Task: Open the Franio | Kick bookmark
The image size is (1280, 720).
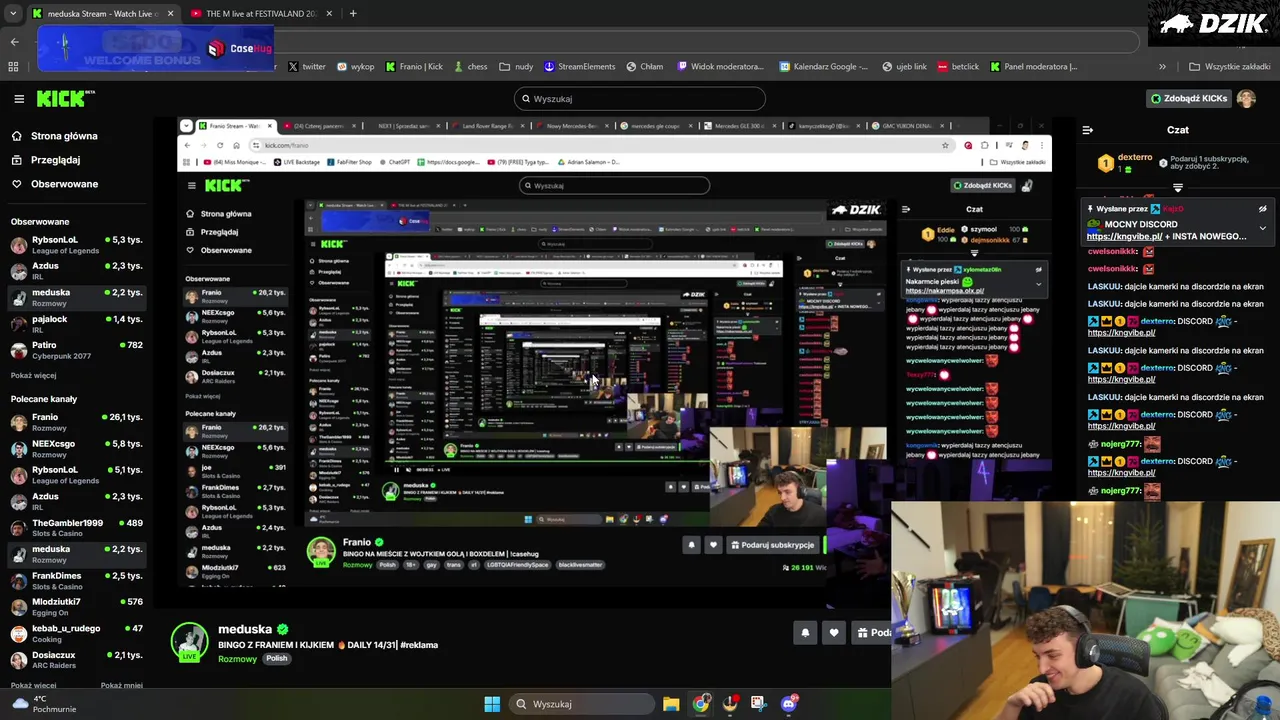Action: pyautogui.click(x=414, y=67)
